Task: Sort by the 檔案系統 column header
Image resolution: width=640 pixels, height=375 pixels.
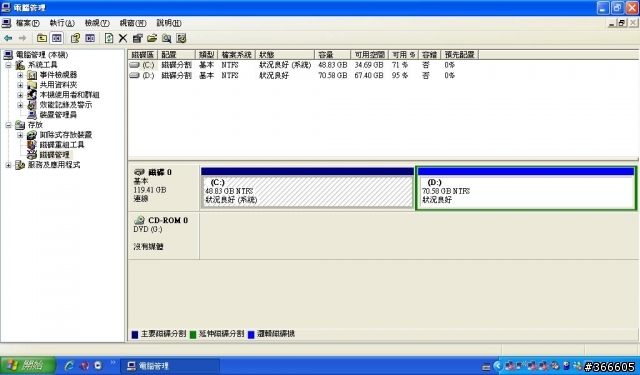Action: coord(237,55)
